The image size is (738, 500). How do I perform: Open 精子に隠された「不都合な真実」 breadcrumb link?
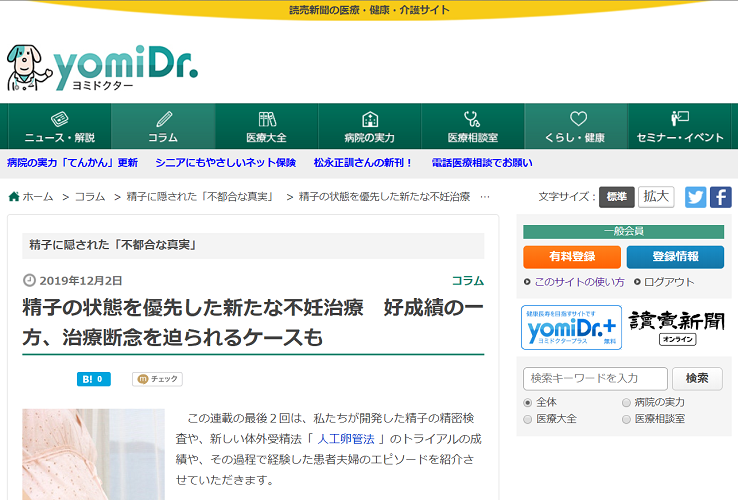pyautogui.click(x=201, y=197)
